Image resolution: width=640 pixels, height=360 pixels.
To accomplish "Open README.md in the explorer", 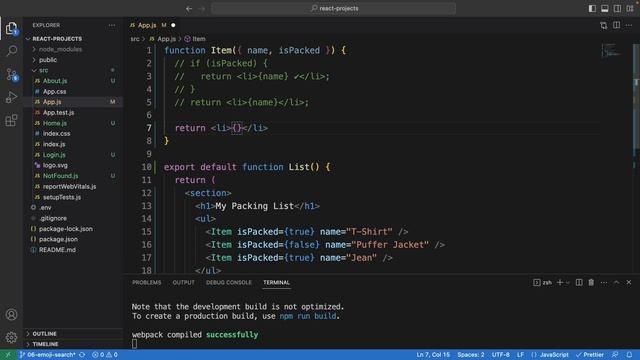I will [57, 250].
